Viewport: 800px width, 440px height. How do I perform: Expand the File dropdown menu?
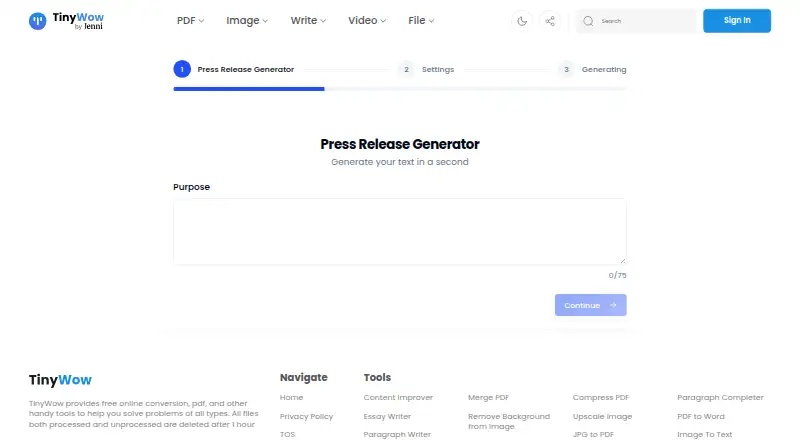pyautogui.click(x=421, y=20)
